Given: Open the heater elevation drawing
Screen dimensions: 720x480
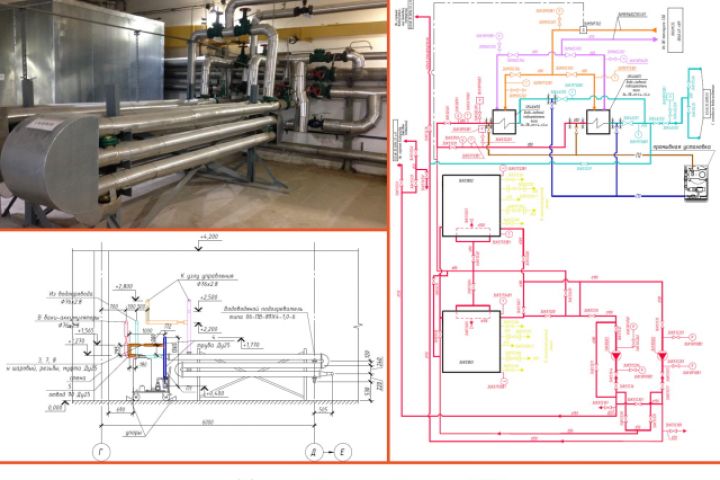Looking at the screenshot, I should pyautogui.click(x=193, y=346).
